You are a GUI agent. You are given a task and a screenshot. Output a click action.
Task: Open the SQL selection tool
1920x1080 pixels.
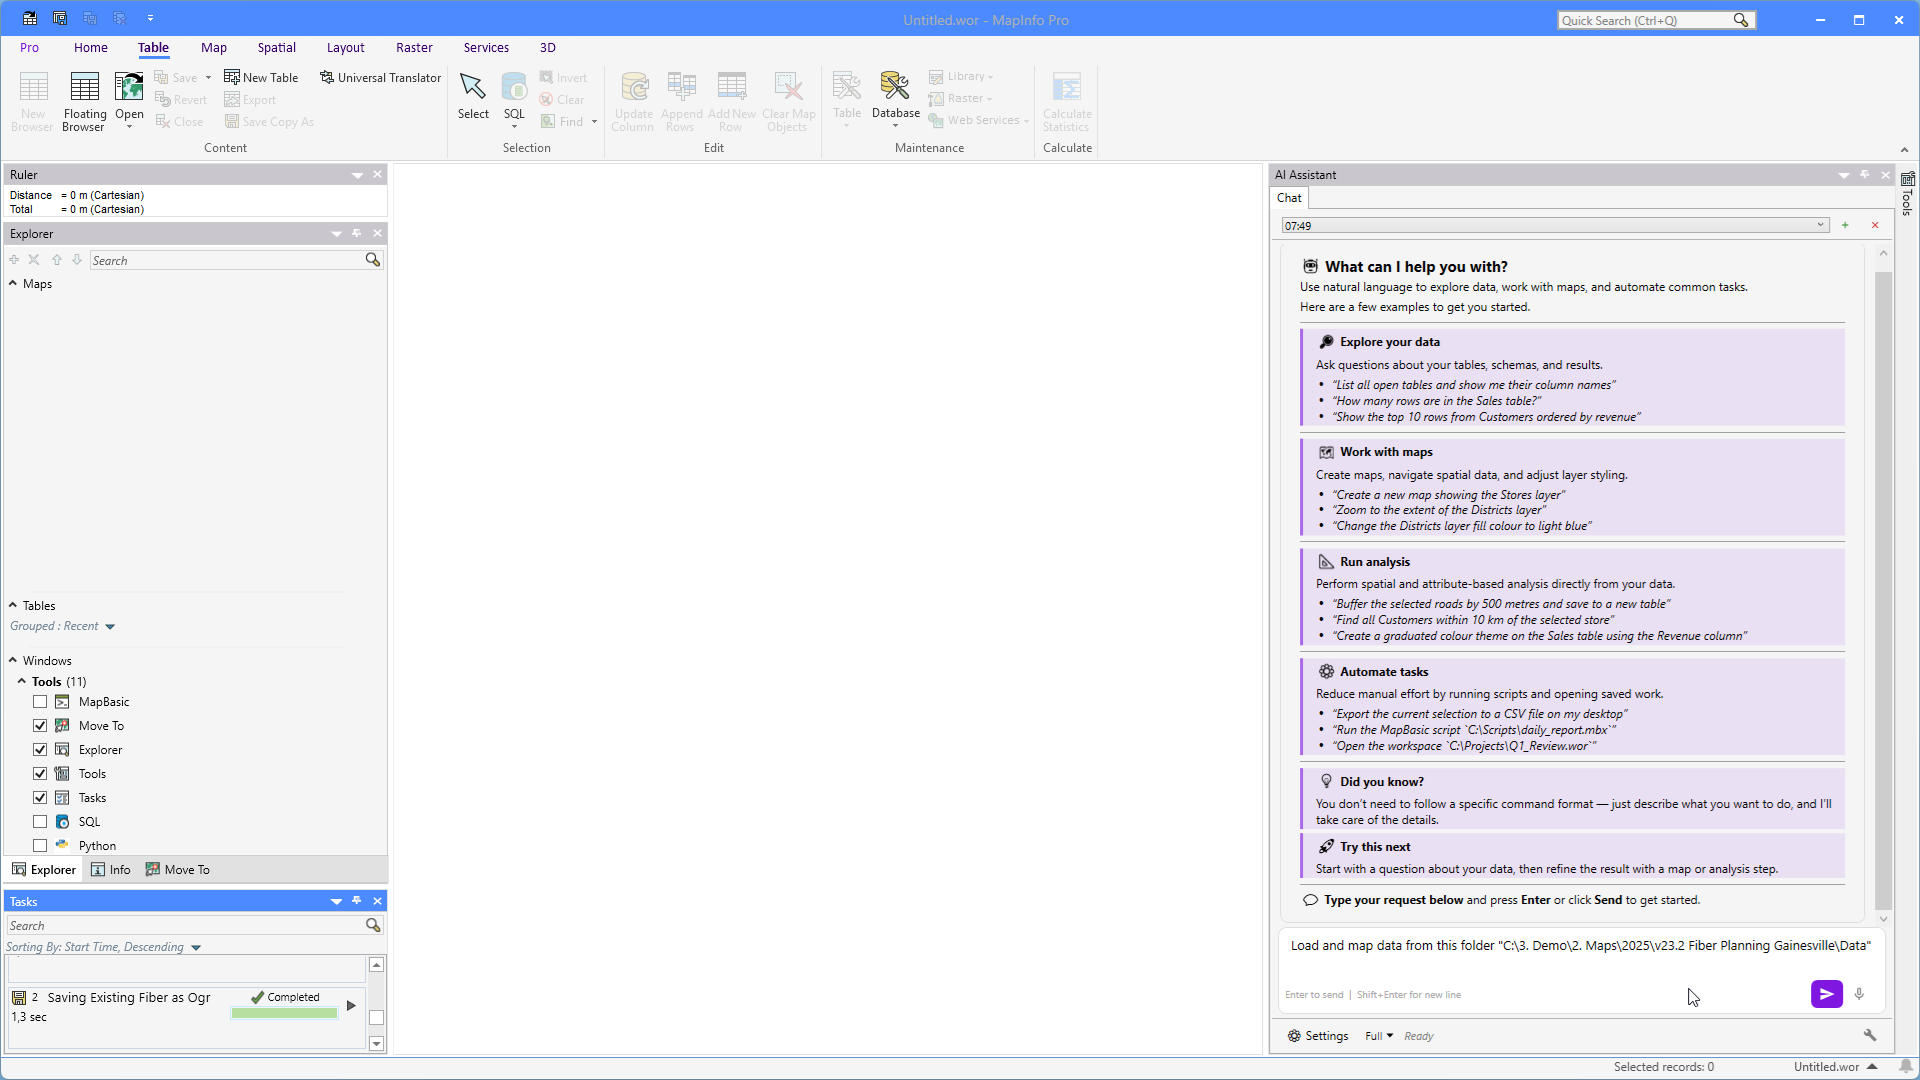click(514, 100)
